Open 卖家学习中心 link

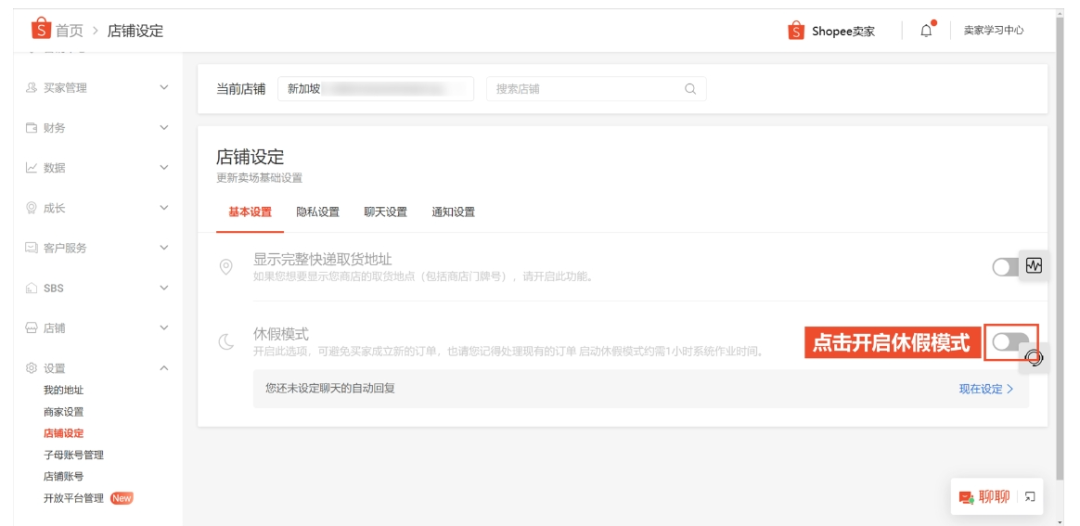tap(993, 30)
